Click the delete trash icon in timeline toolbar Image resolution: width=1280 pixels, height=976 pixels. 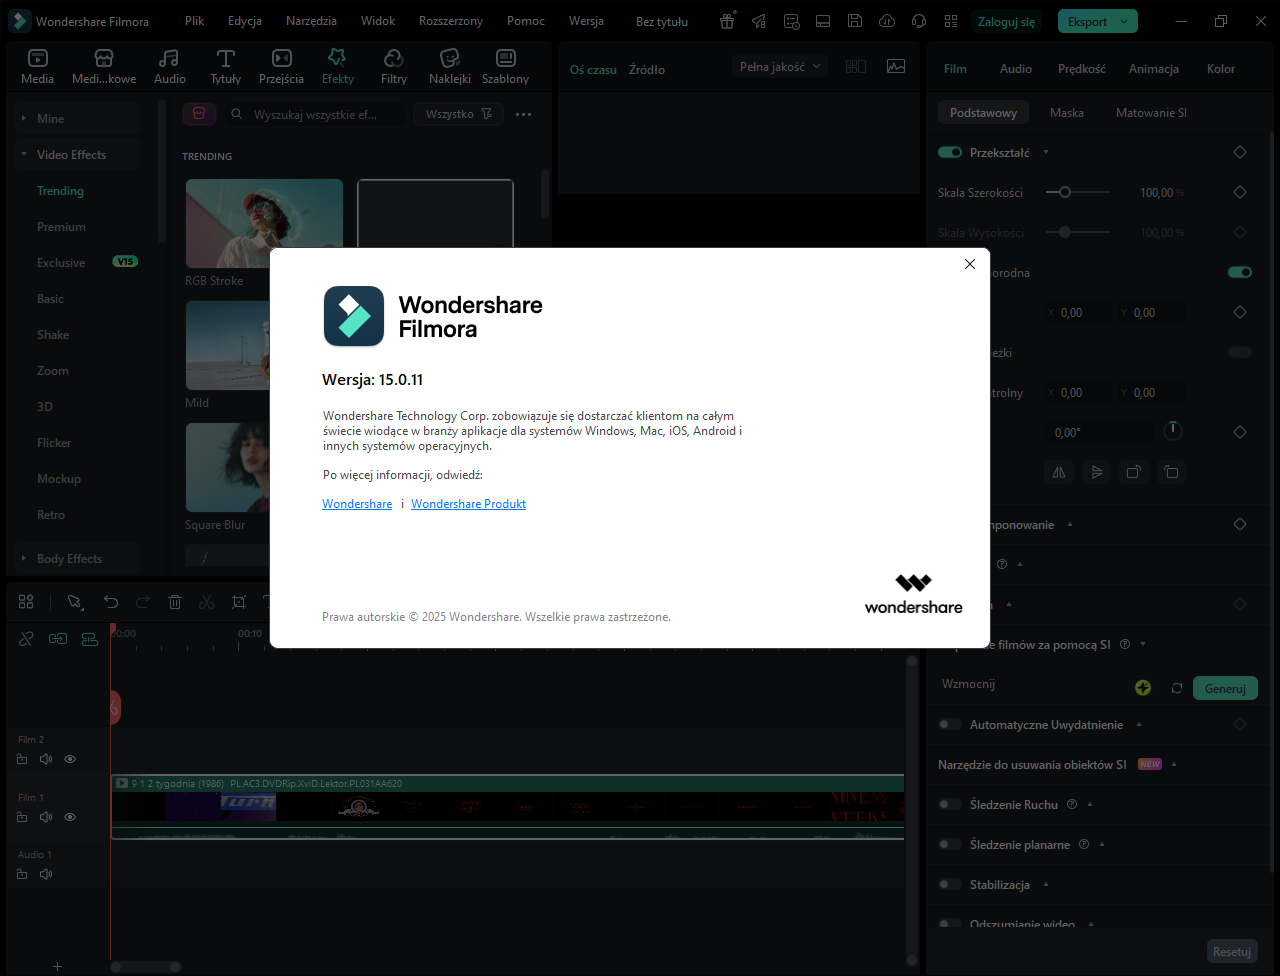(175, 602)
